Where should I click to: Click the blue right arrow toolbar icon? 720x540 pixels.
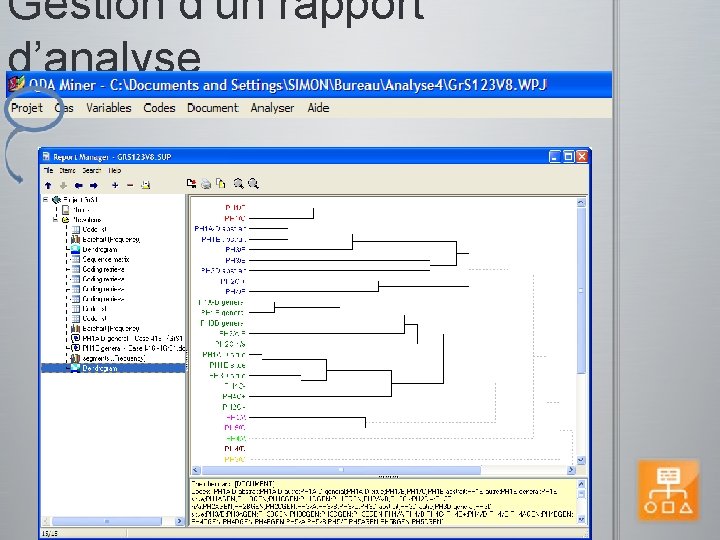click(x=94, y=186)
